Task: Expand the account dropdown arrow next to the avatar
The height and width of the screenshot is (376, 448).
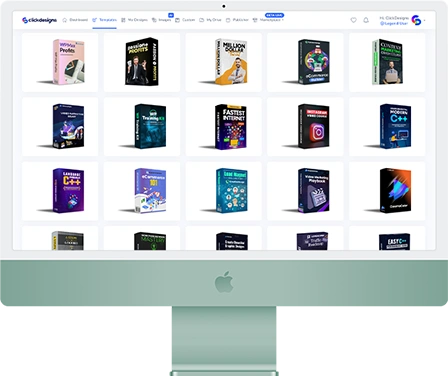Action: click(x=424, y=20)
